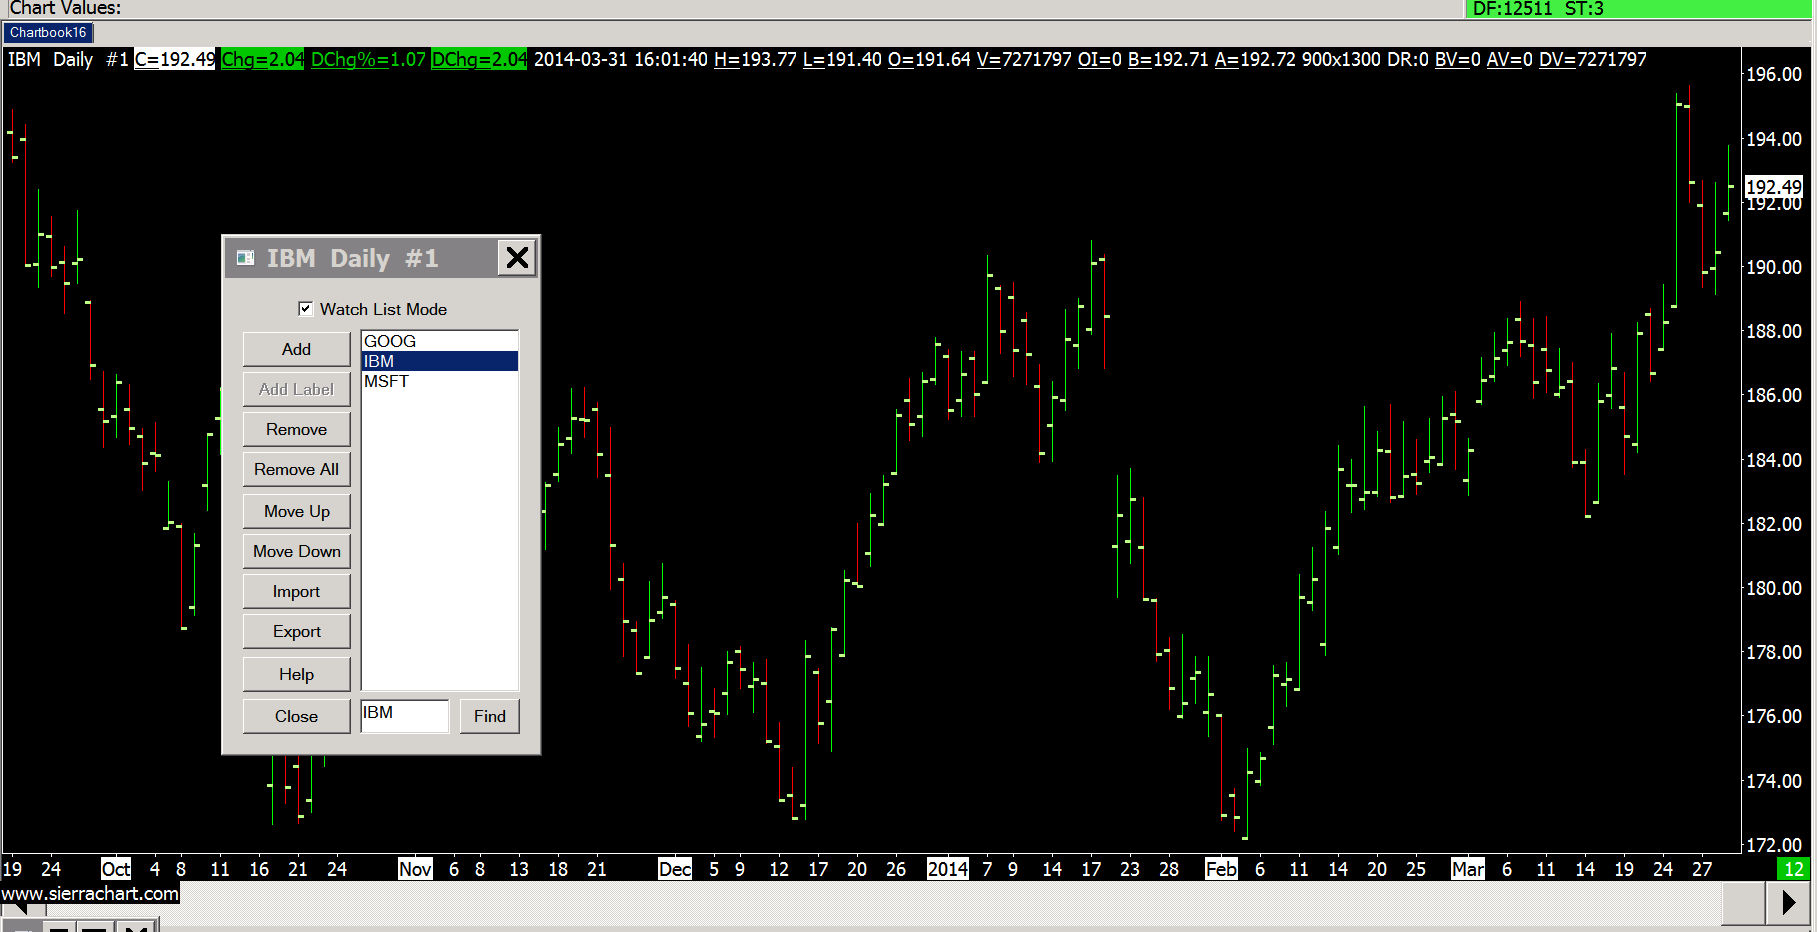Click the Mar label on the time axis
The image size is (1817, 932).
1468,869
